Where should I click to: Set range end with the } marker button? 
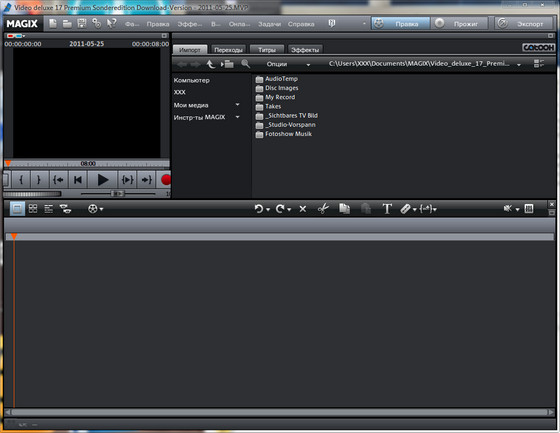(39, 180)
